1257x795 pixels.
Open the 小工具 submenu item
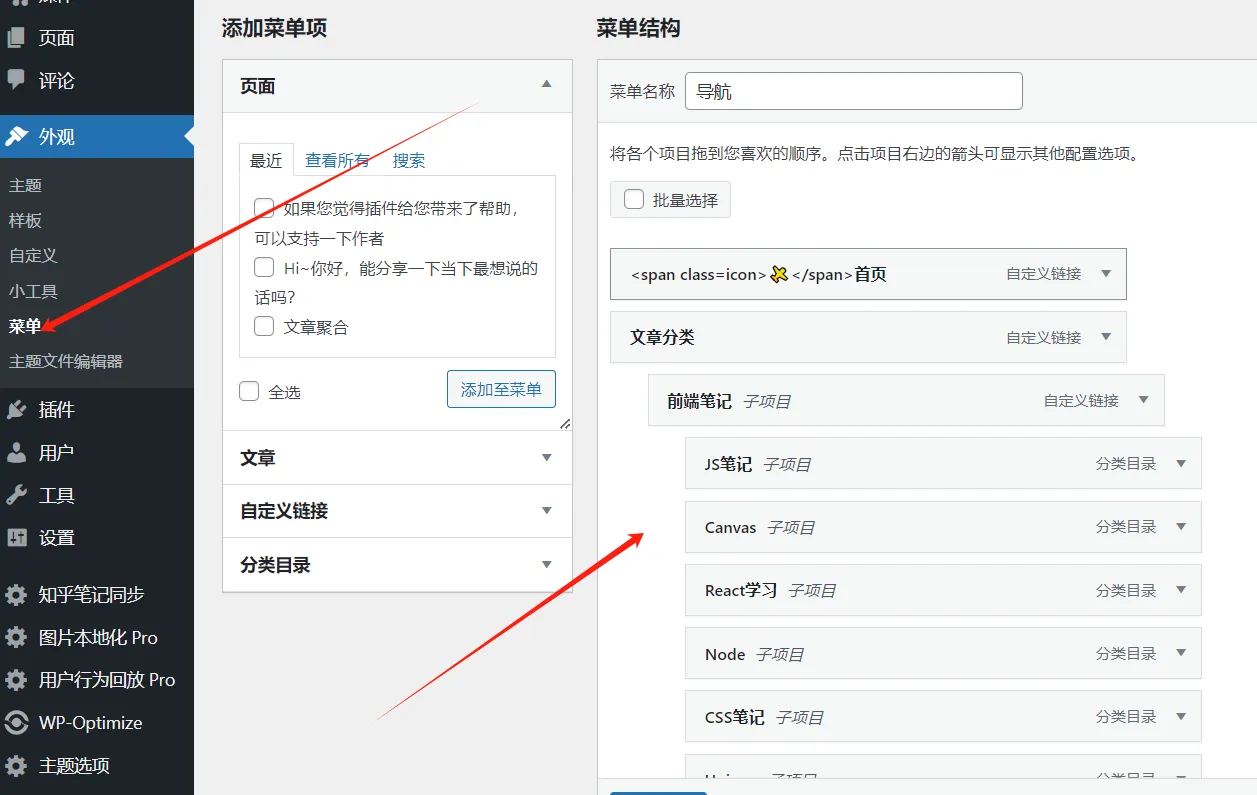33,291
